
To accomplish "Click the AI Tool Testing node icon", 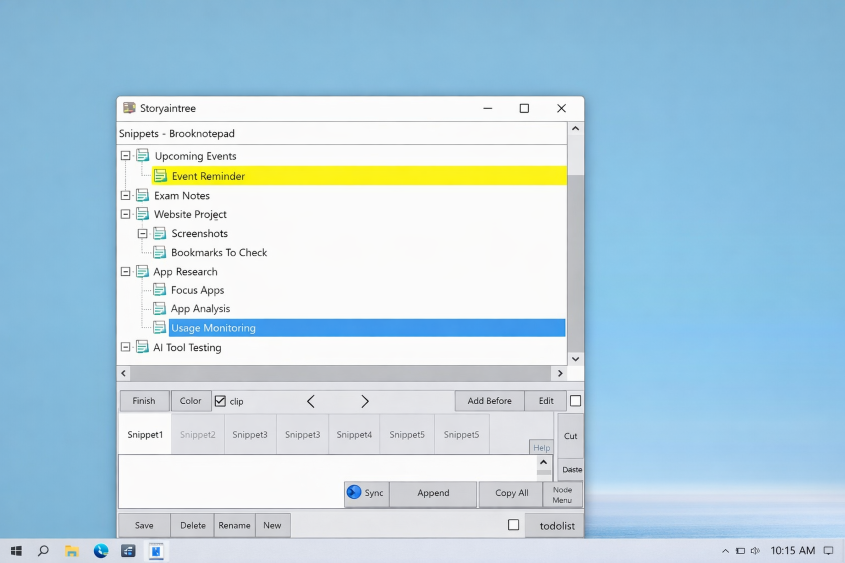I will click(x=142, y=347).
